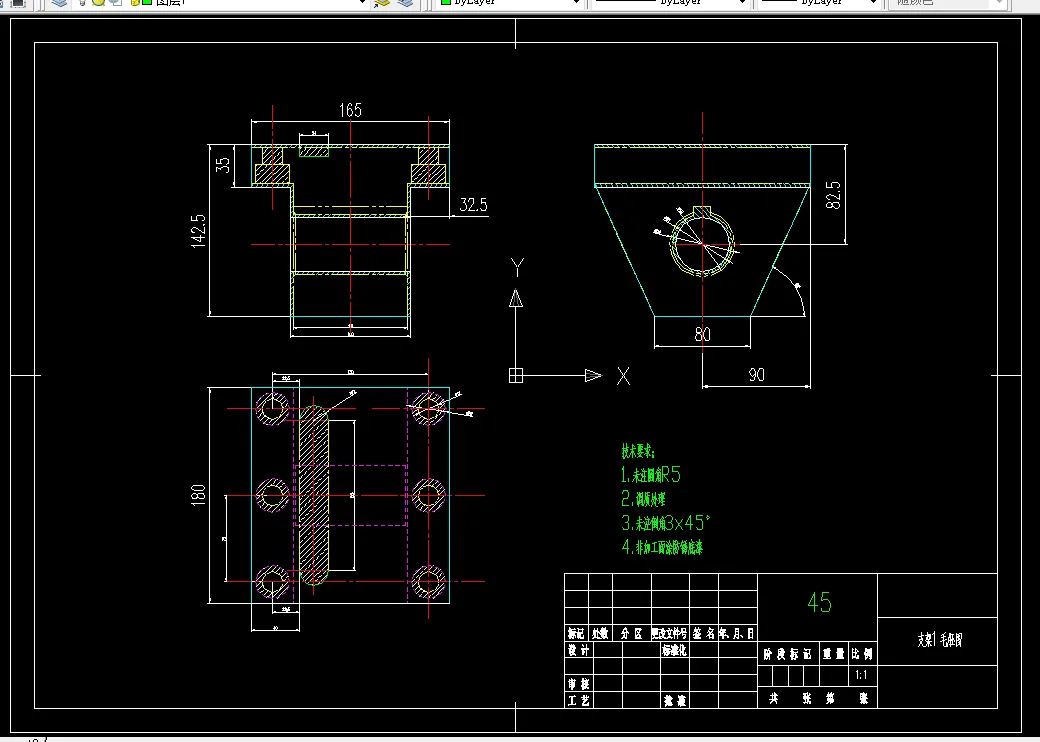Click the 支架1 毛坯图 title cell
Viewport: 1040px width, 742px height.
pyautogui.click(x=939, y=641)
